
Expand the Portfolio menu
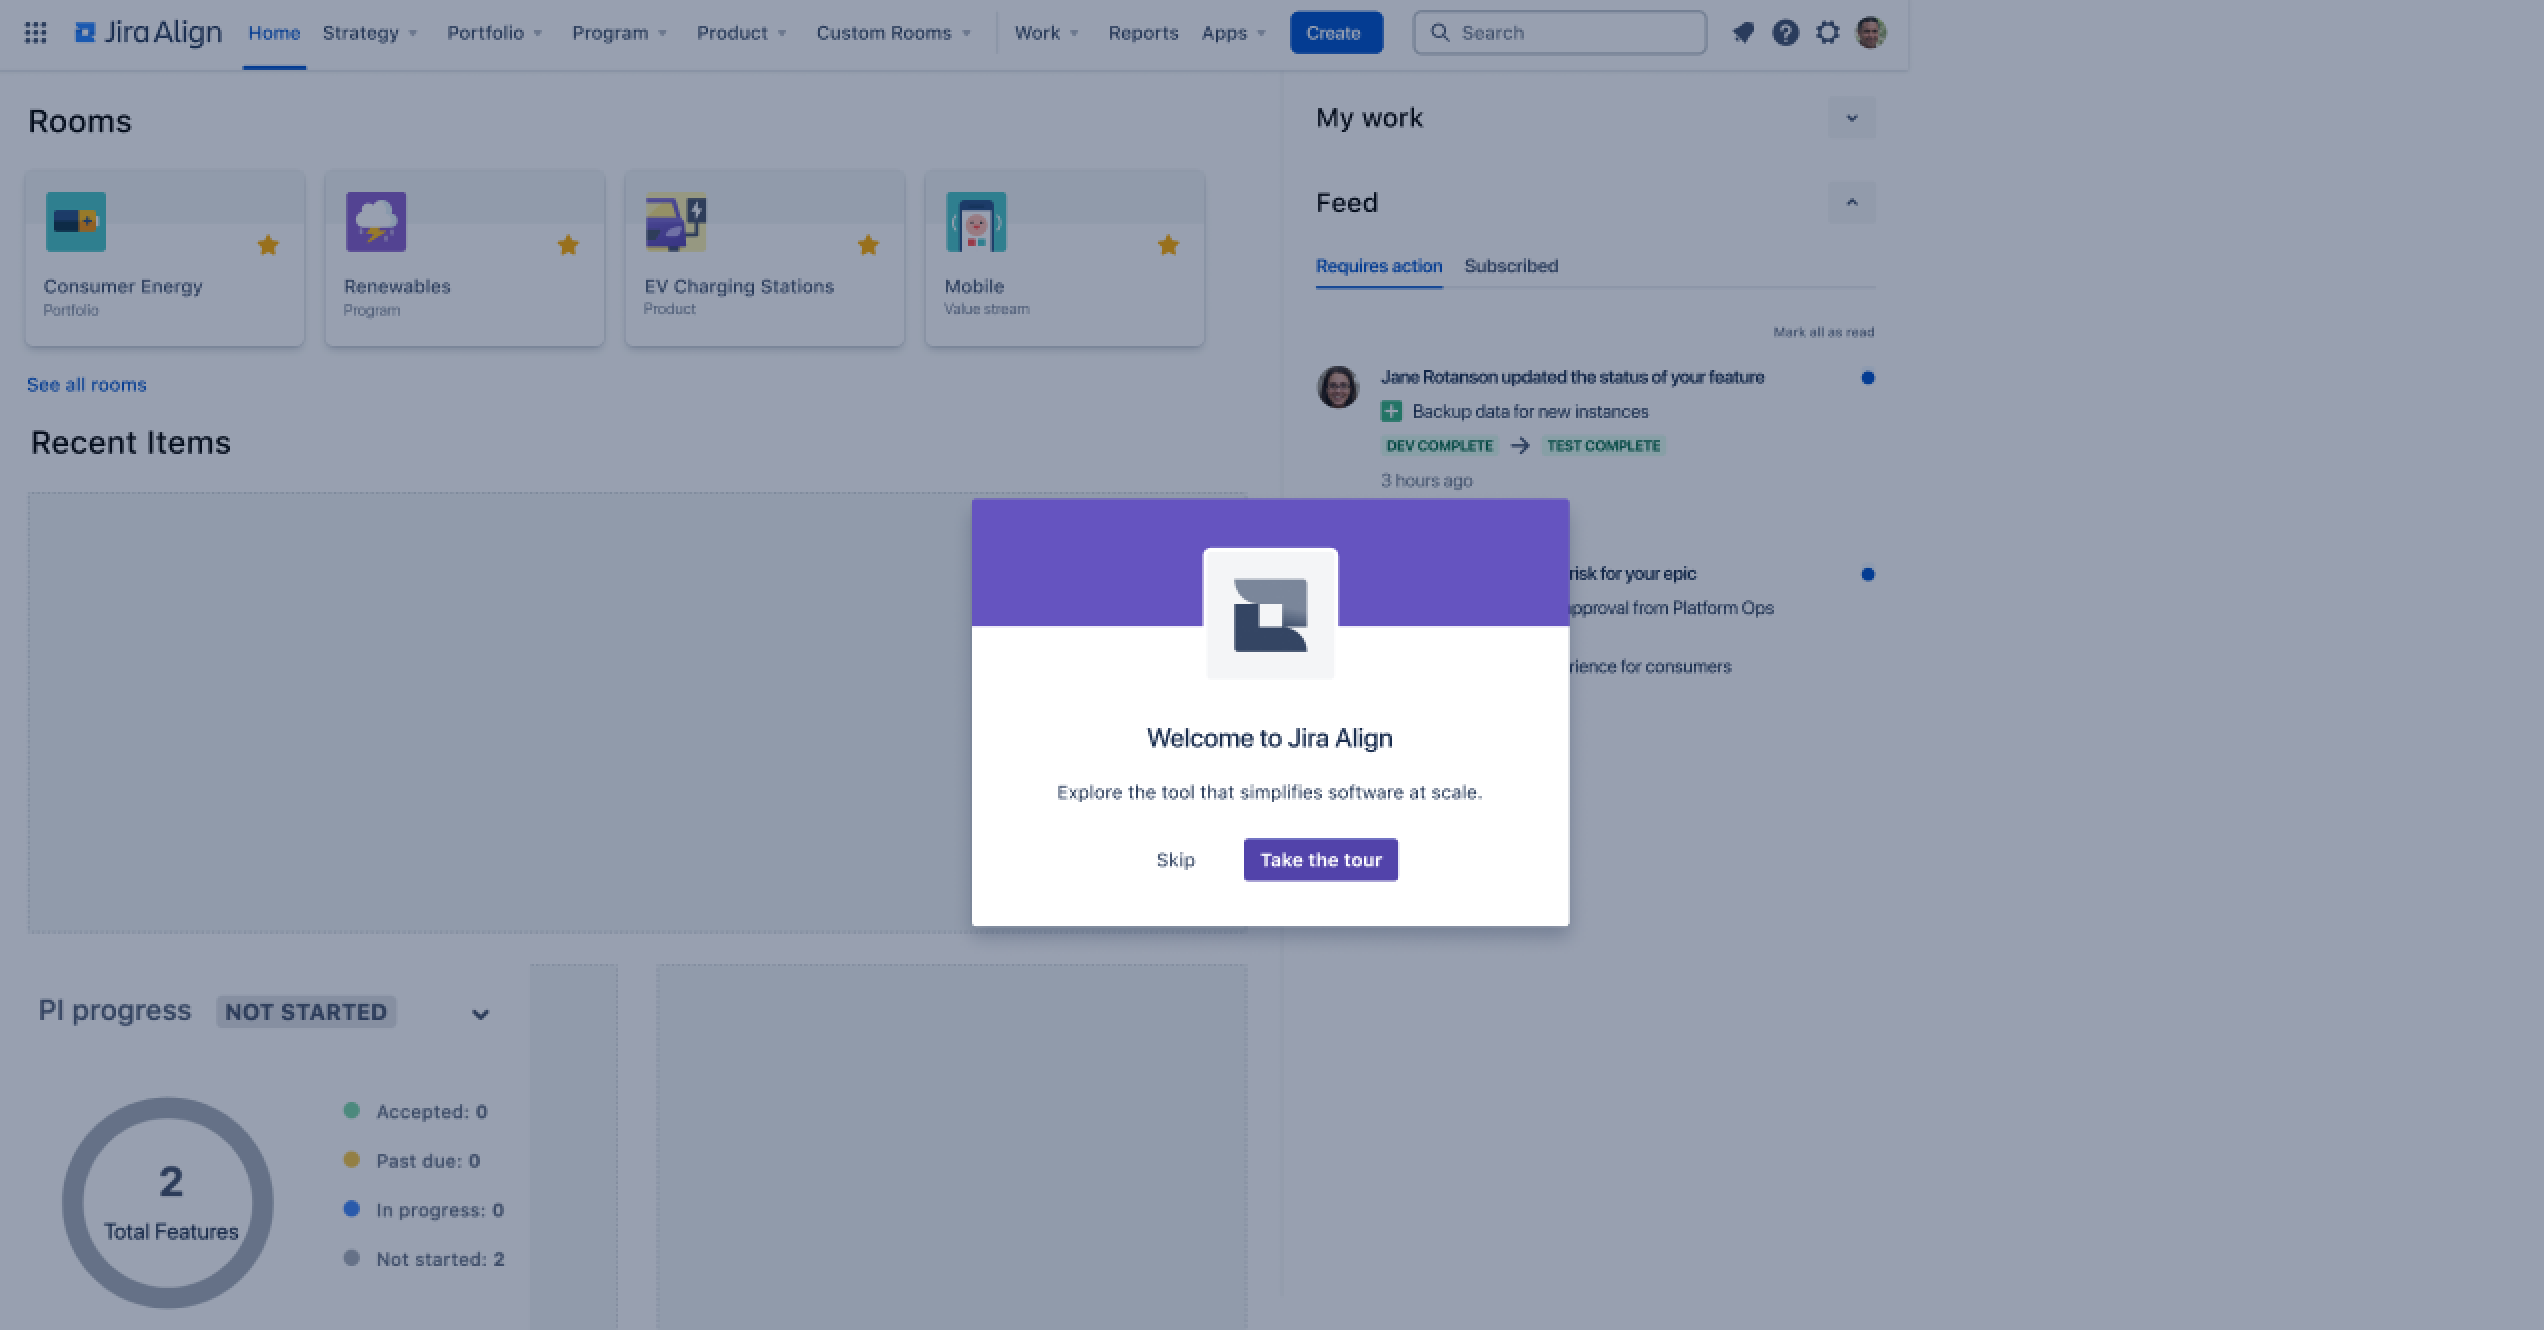click(495, 33)
